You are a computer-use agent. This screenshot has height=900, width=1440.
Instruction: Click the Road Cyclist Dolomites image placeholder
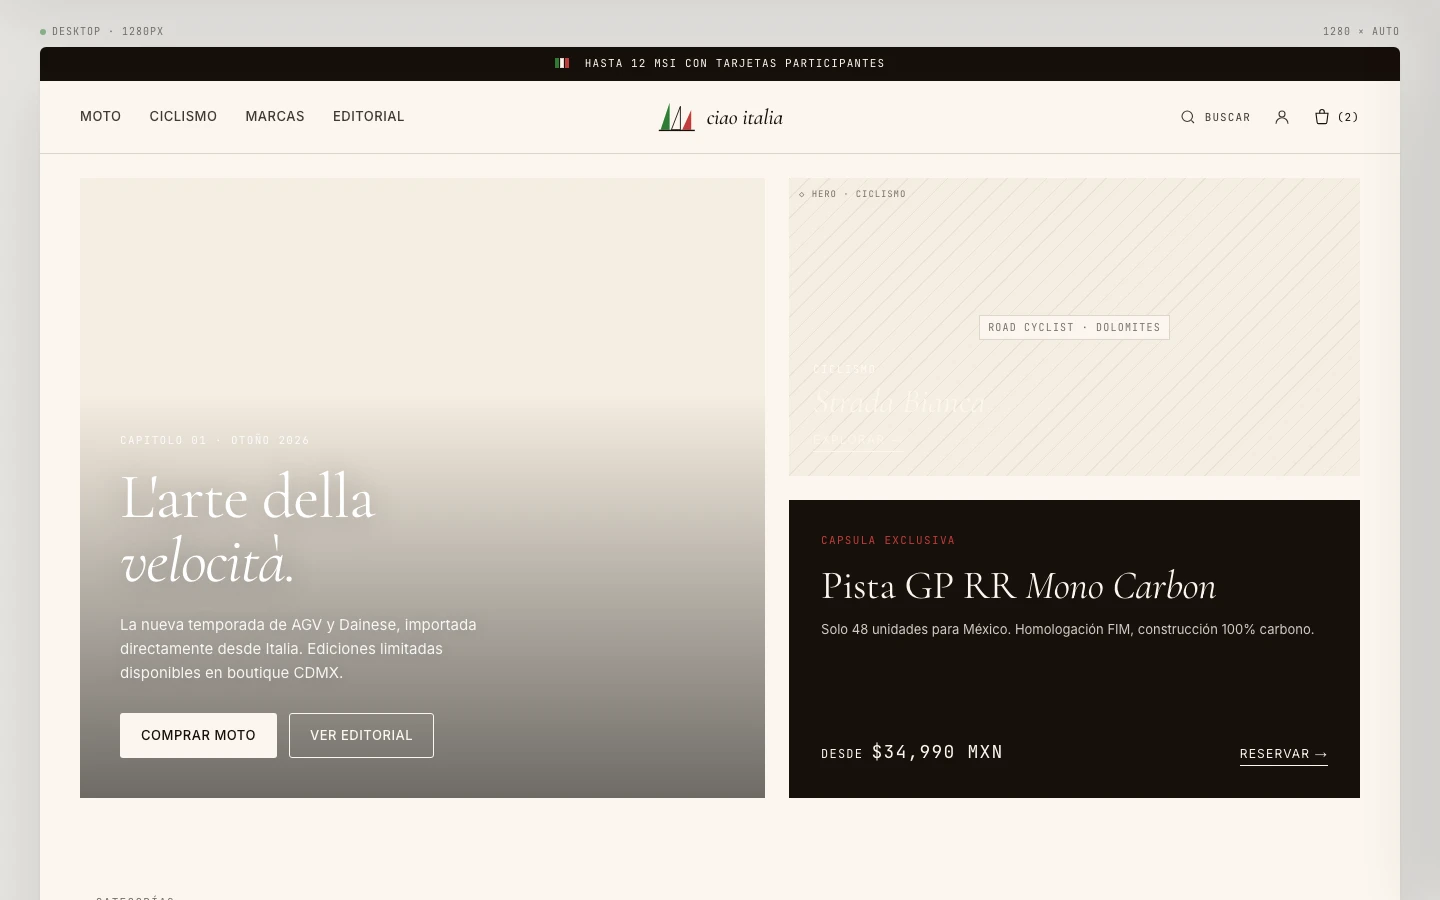(x=1074, y=327)
